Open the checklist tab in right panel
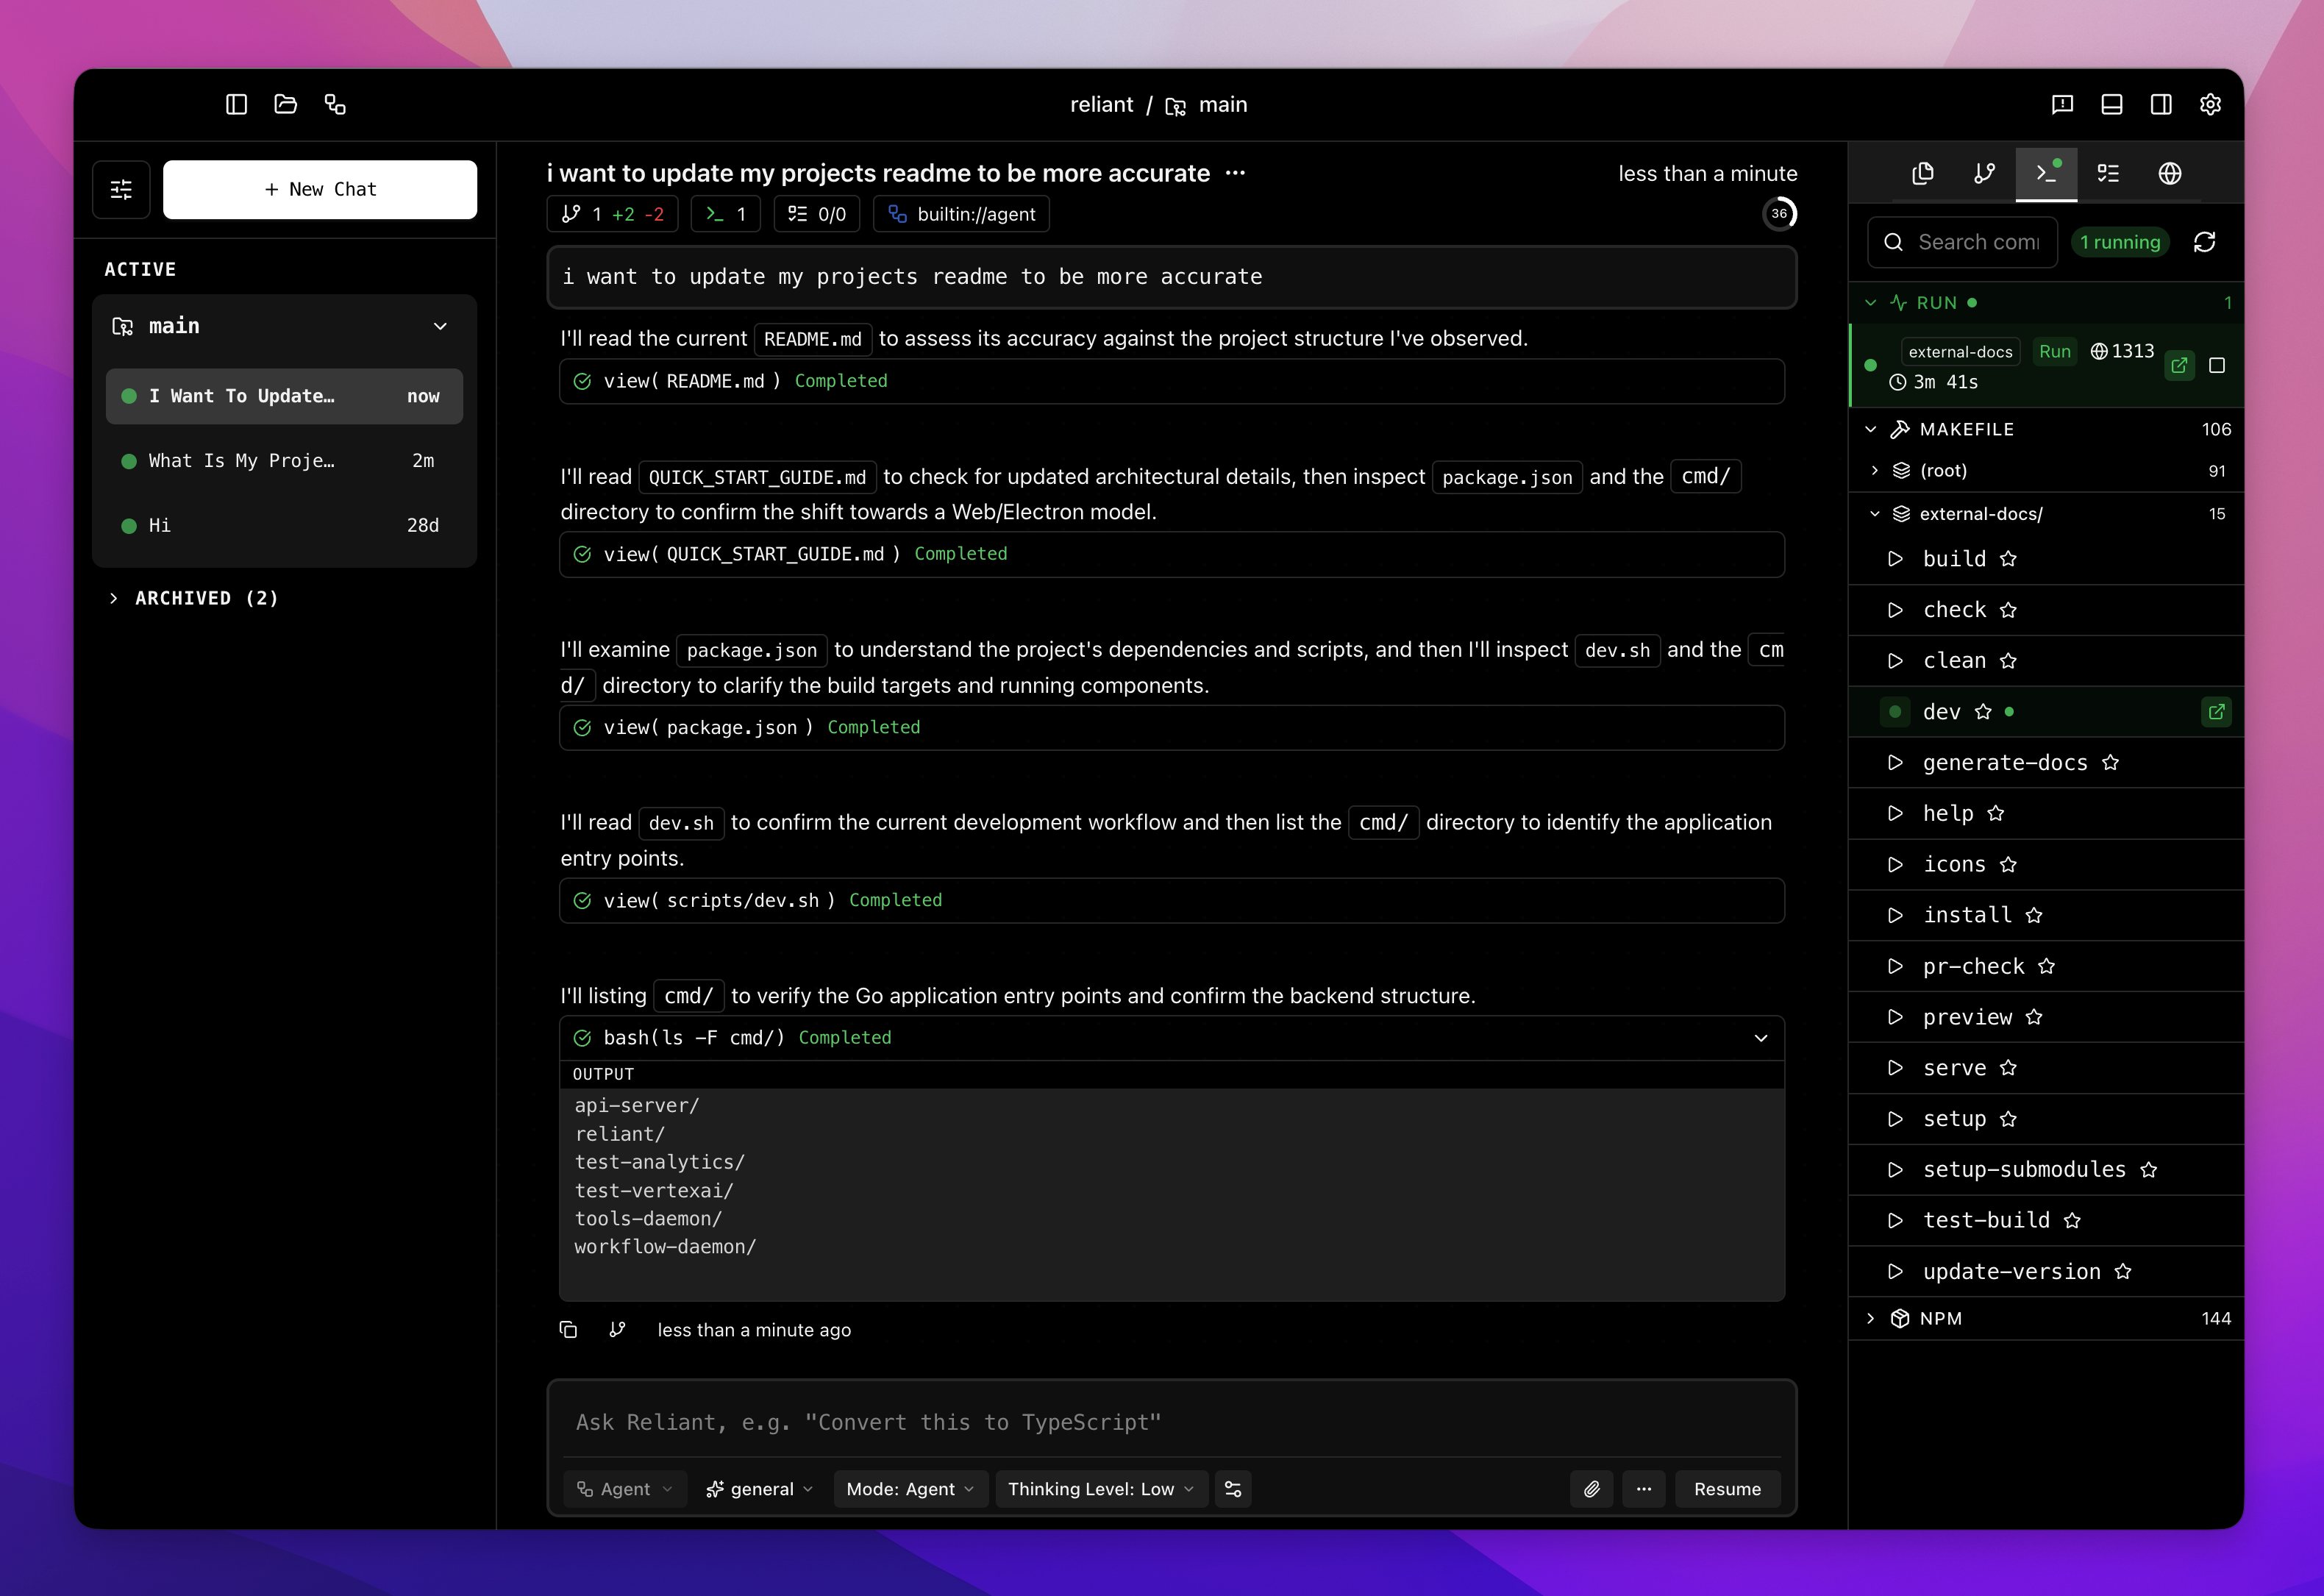 2109,173
